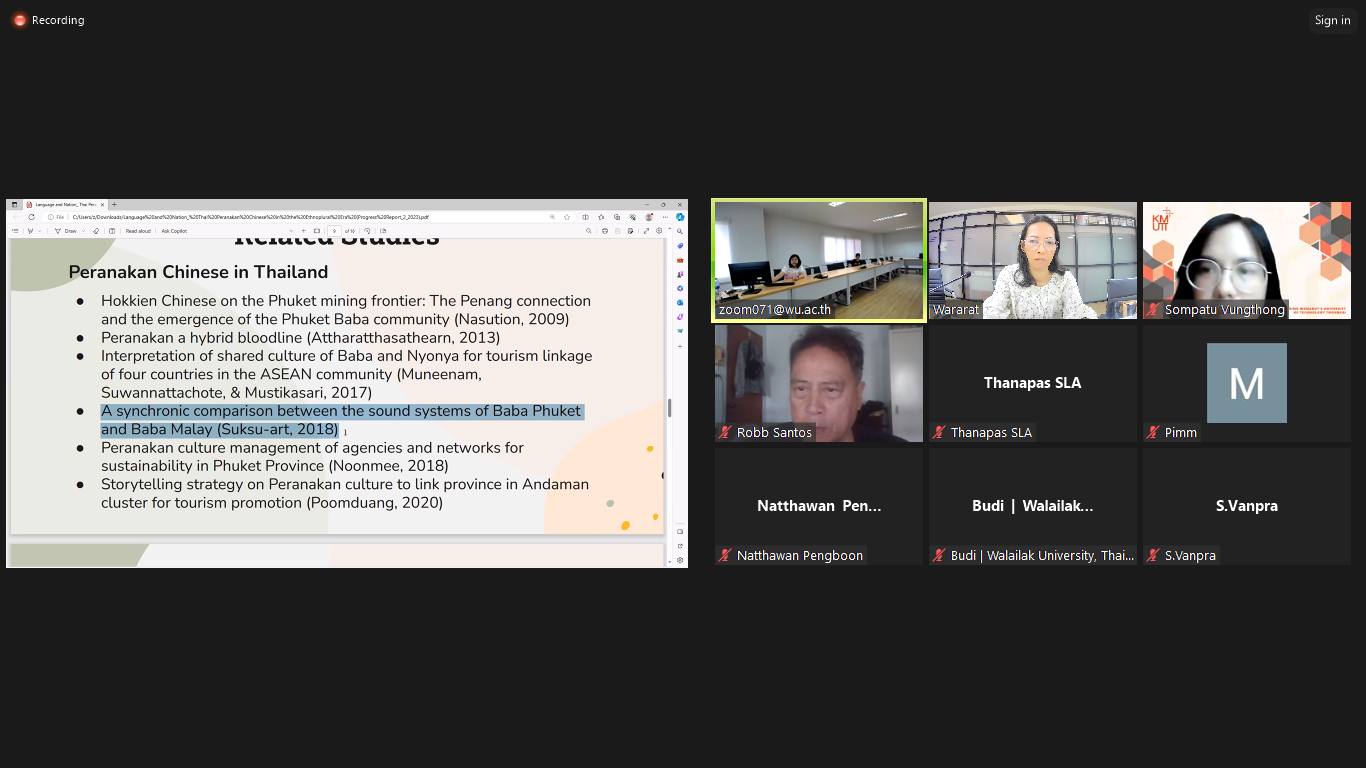Viewport: 1366px width, 768px height.
Task: Expand the highlight tool color dropdown
Action: click(x=40, y=231)
